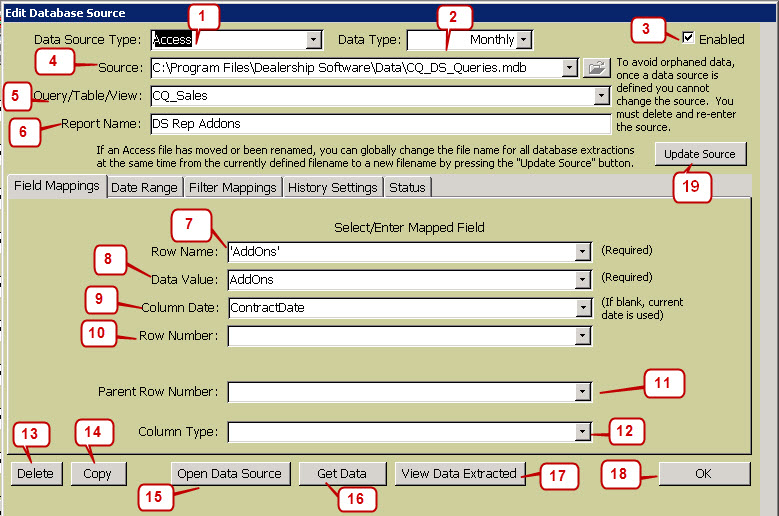The image size is (779, 516).
Task: Select the History Settings tab
Action: (334, 187)
